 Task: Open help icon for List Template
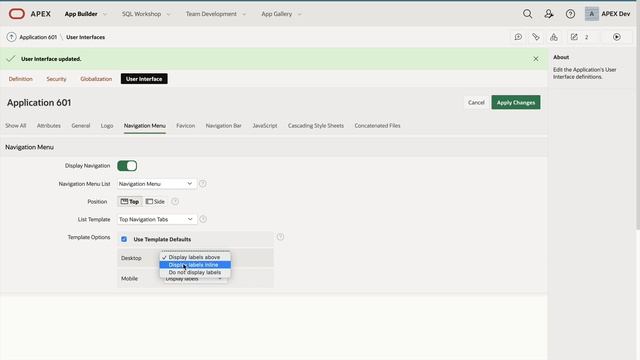[x=203, y=219]
